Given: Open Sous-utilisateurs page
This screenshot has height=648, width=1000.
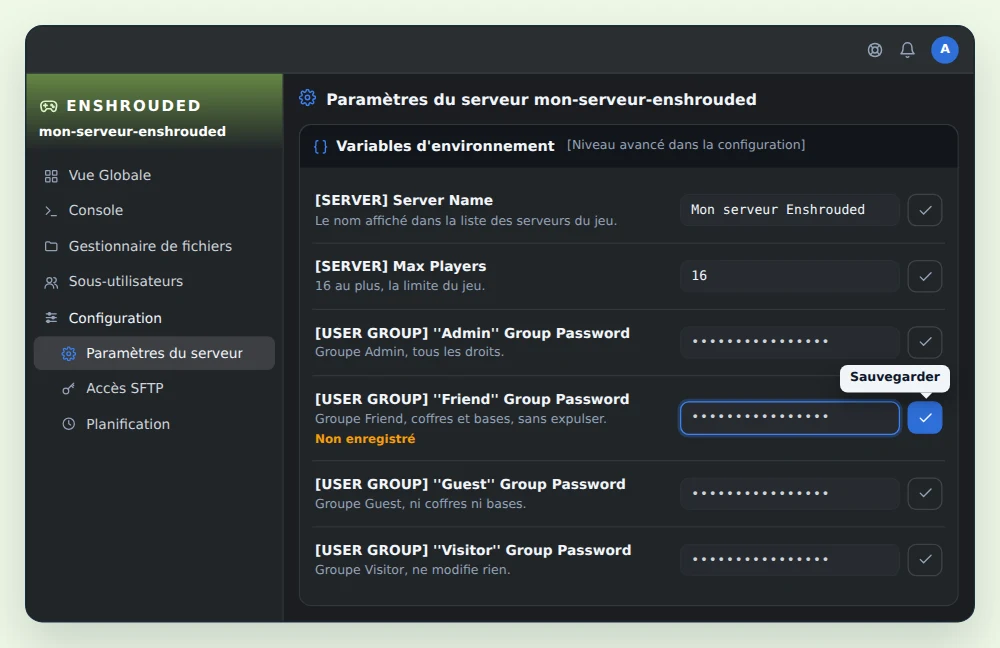Looking at the screenshot, I should [154, 281].
